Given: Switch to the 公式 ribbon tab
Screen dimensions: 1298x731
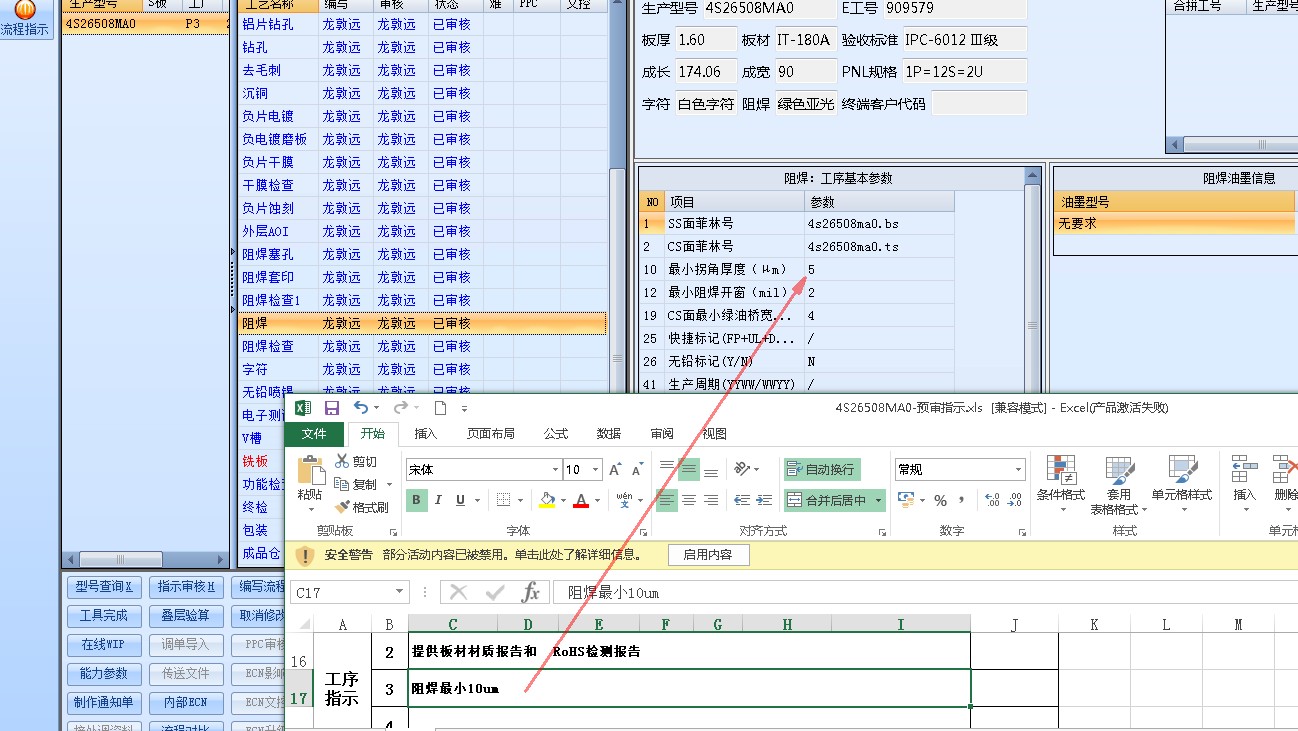Looking at the screenshot, I should coord(556,434).
